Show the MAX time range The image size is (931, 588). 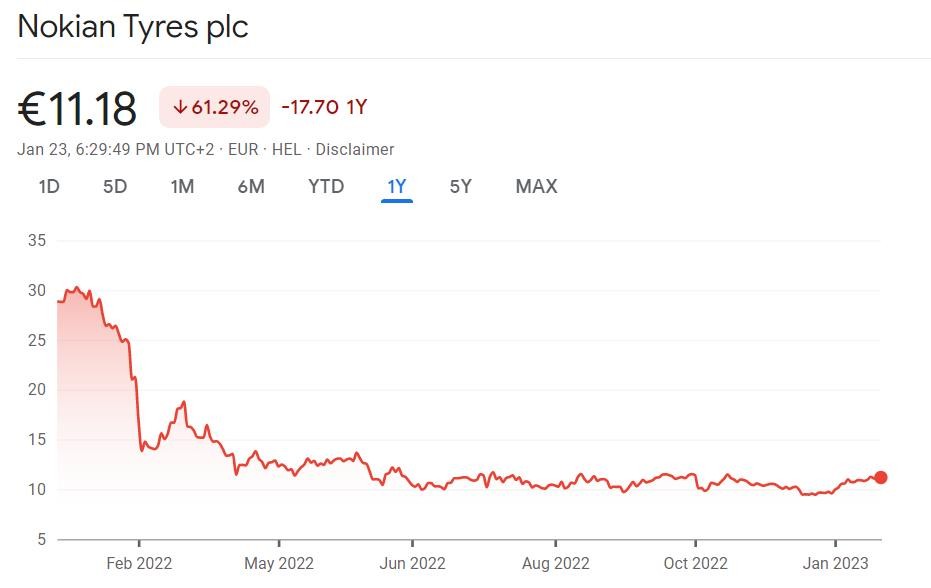click(536, 186)
